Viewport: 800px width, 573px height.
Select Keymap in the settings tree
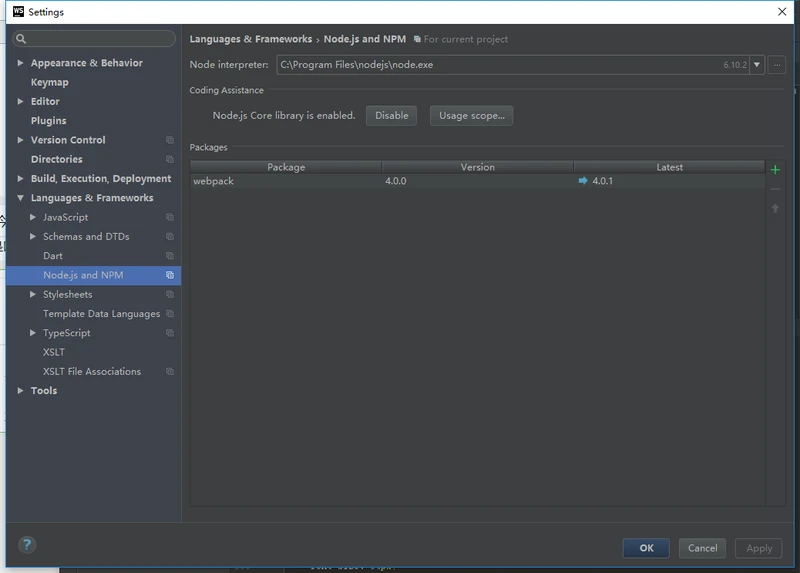(49, 82)
